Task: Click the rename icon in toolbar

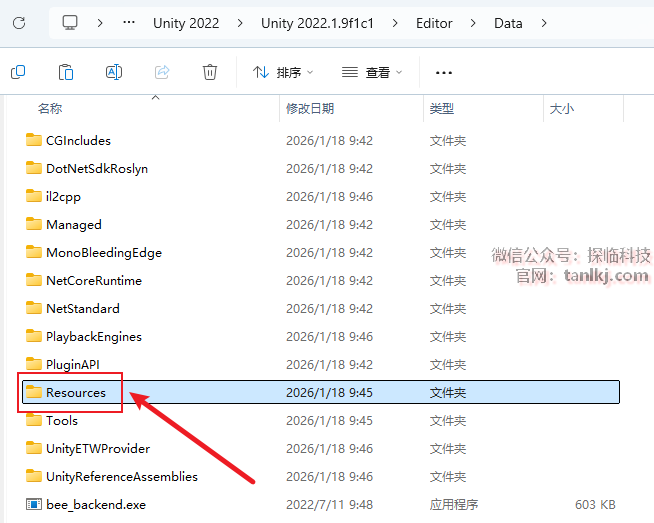Action: point(113,72)
